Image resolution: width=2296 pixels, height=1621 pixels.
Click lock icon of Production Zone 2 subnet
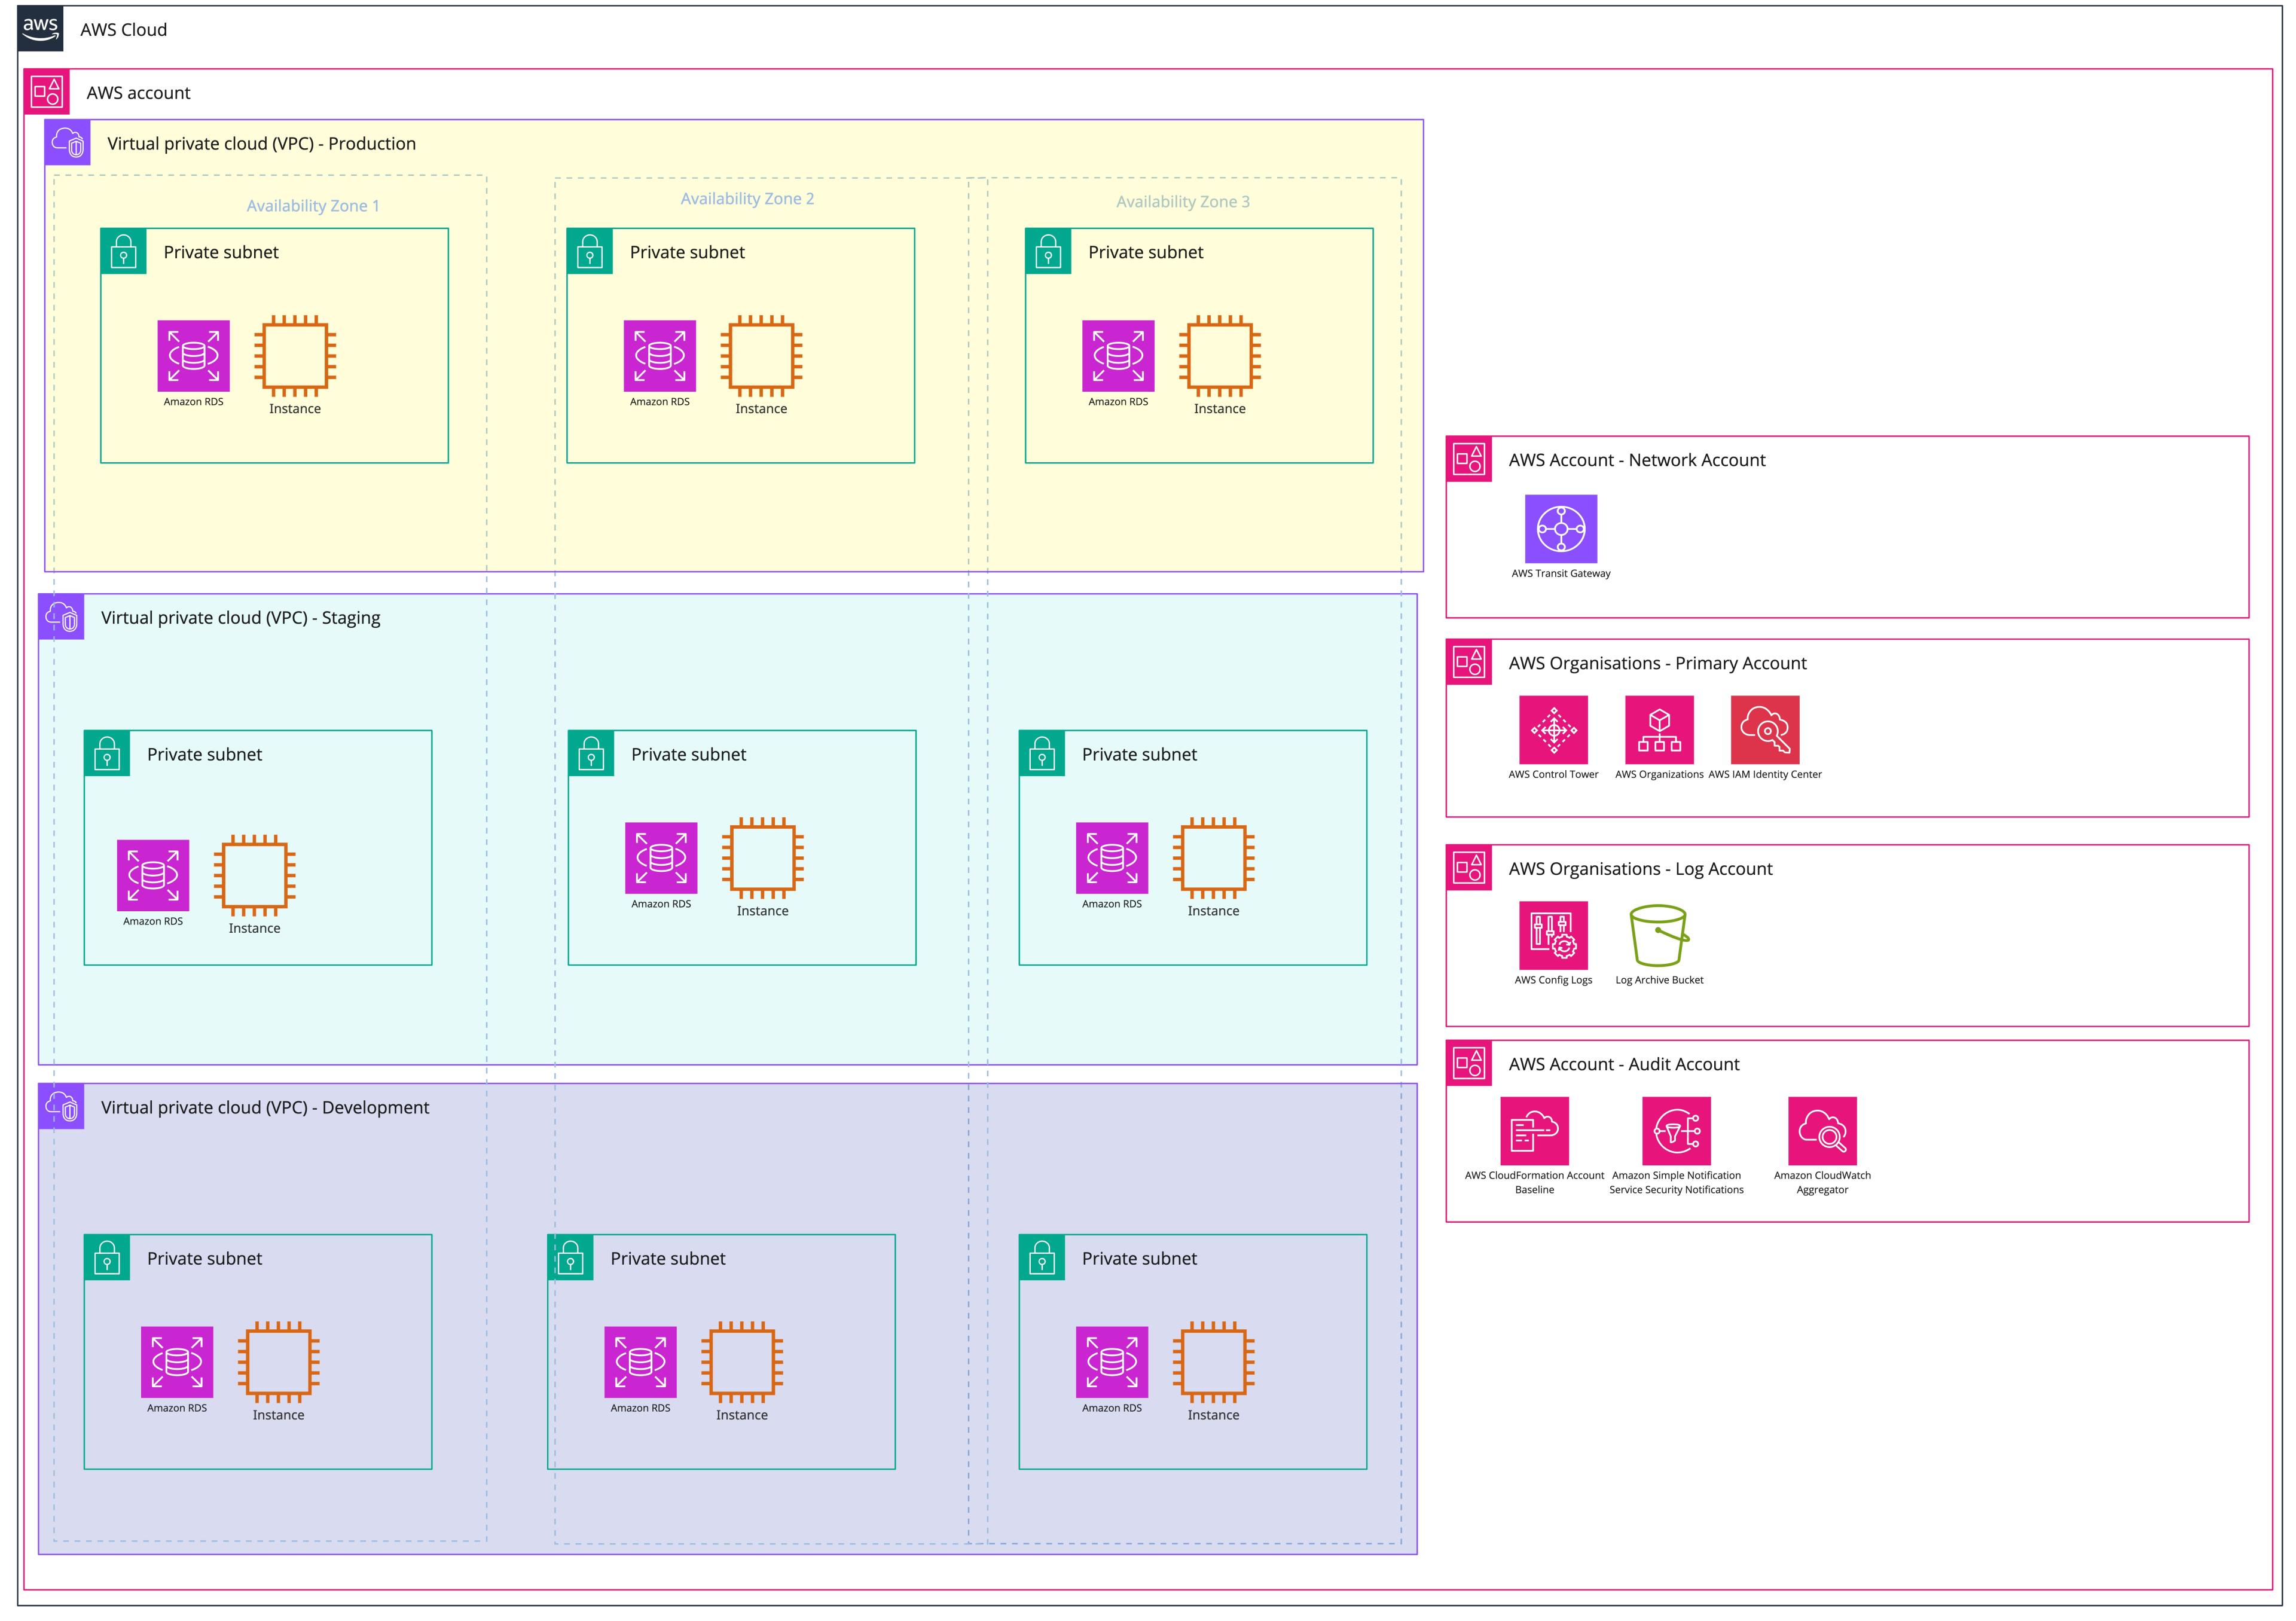pos(590,252)
